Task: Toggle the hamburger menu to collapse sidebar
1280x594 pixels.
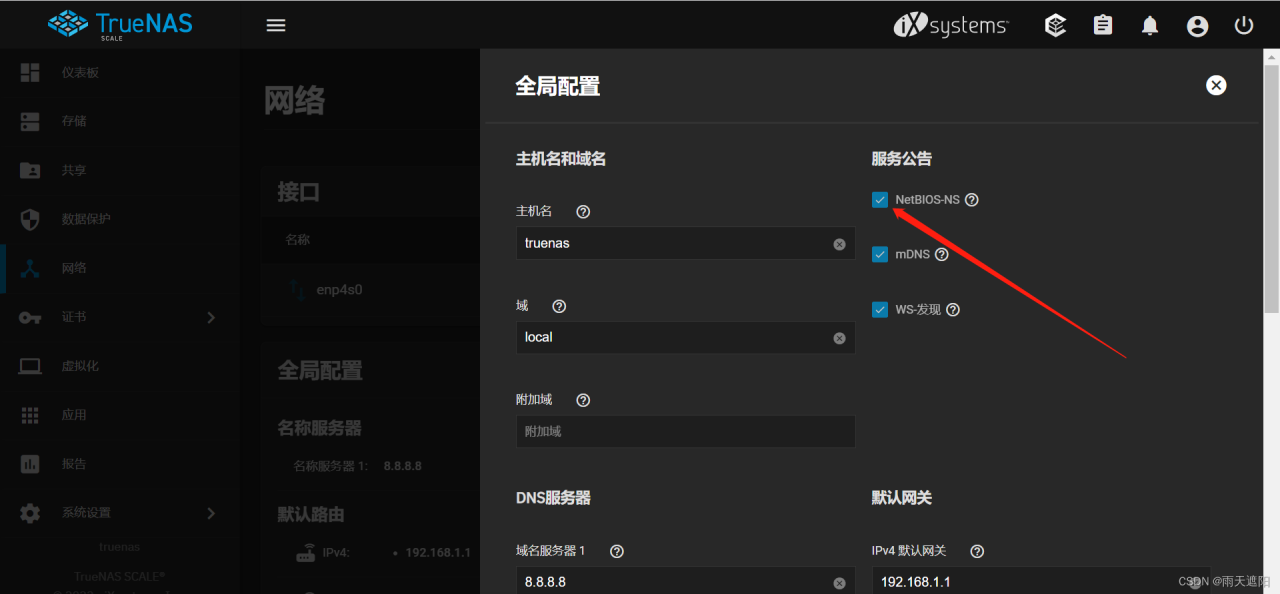Action: (276, 25)
